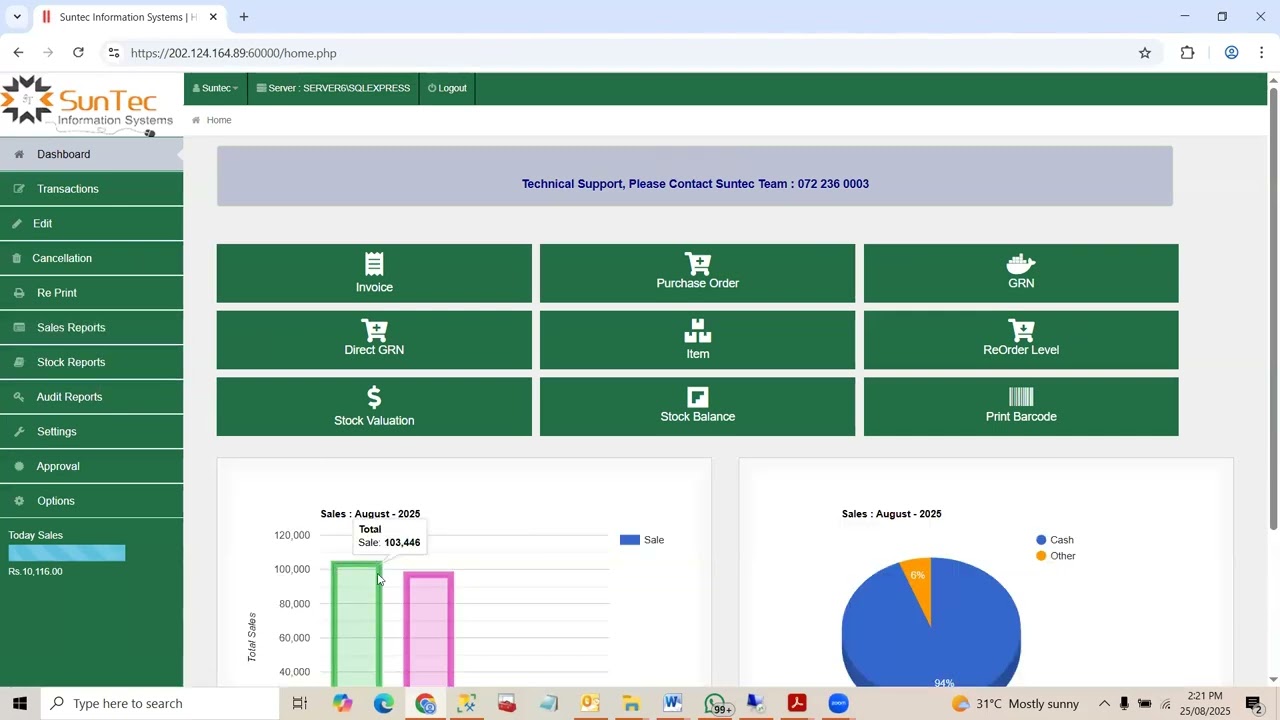Open Sales Reports in the sidebar

[x=91, y=328]
